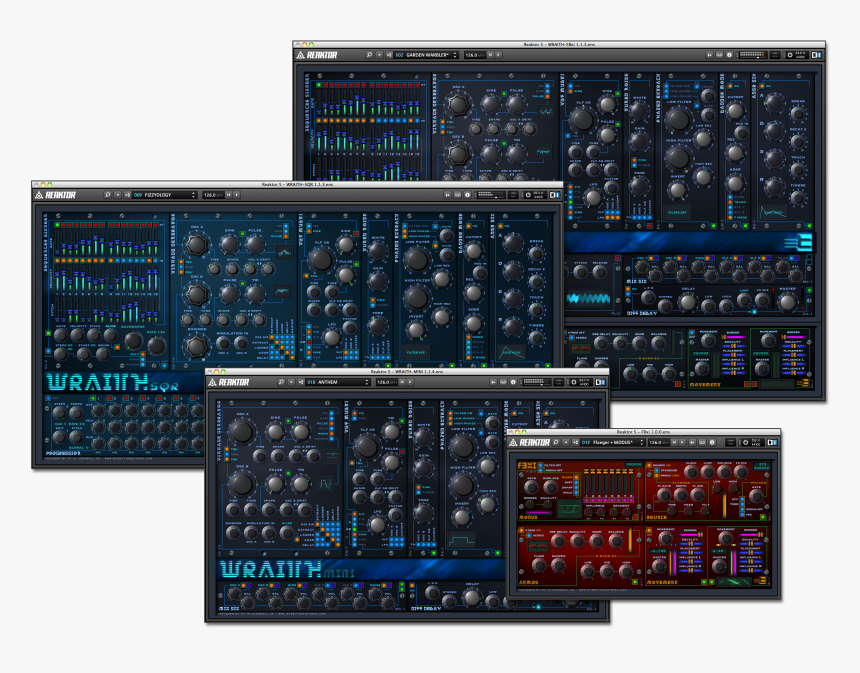Click the search magnifier in WRAITH-FBxi window toolbar
The image size is (860, 673).
tap(369, 55)
